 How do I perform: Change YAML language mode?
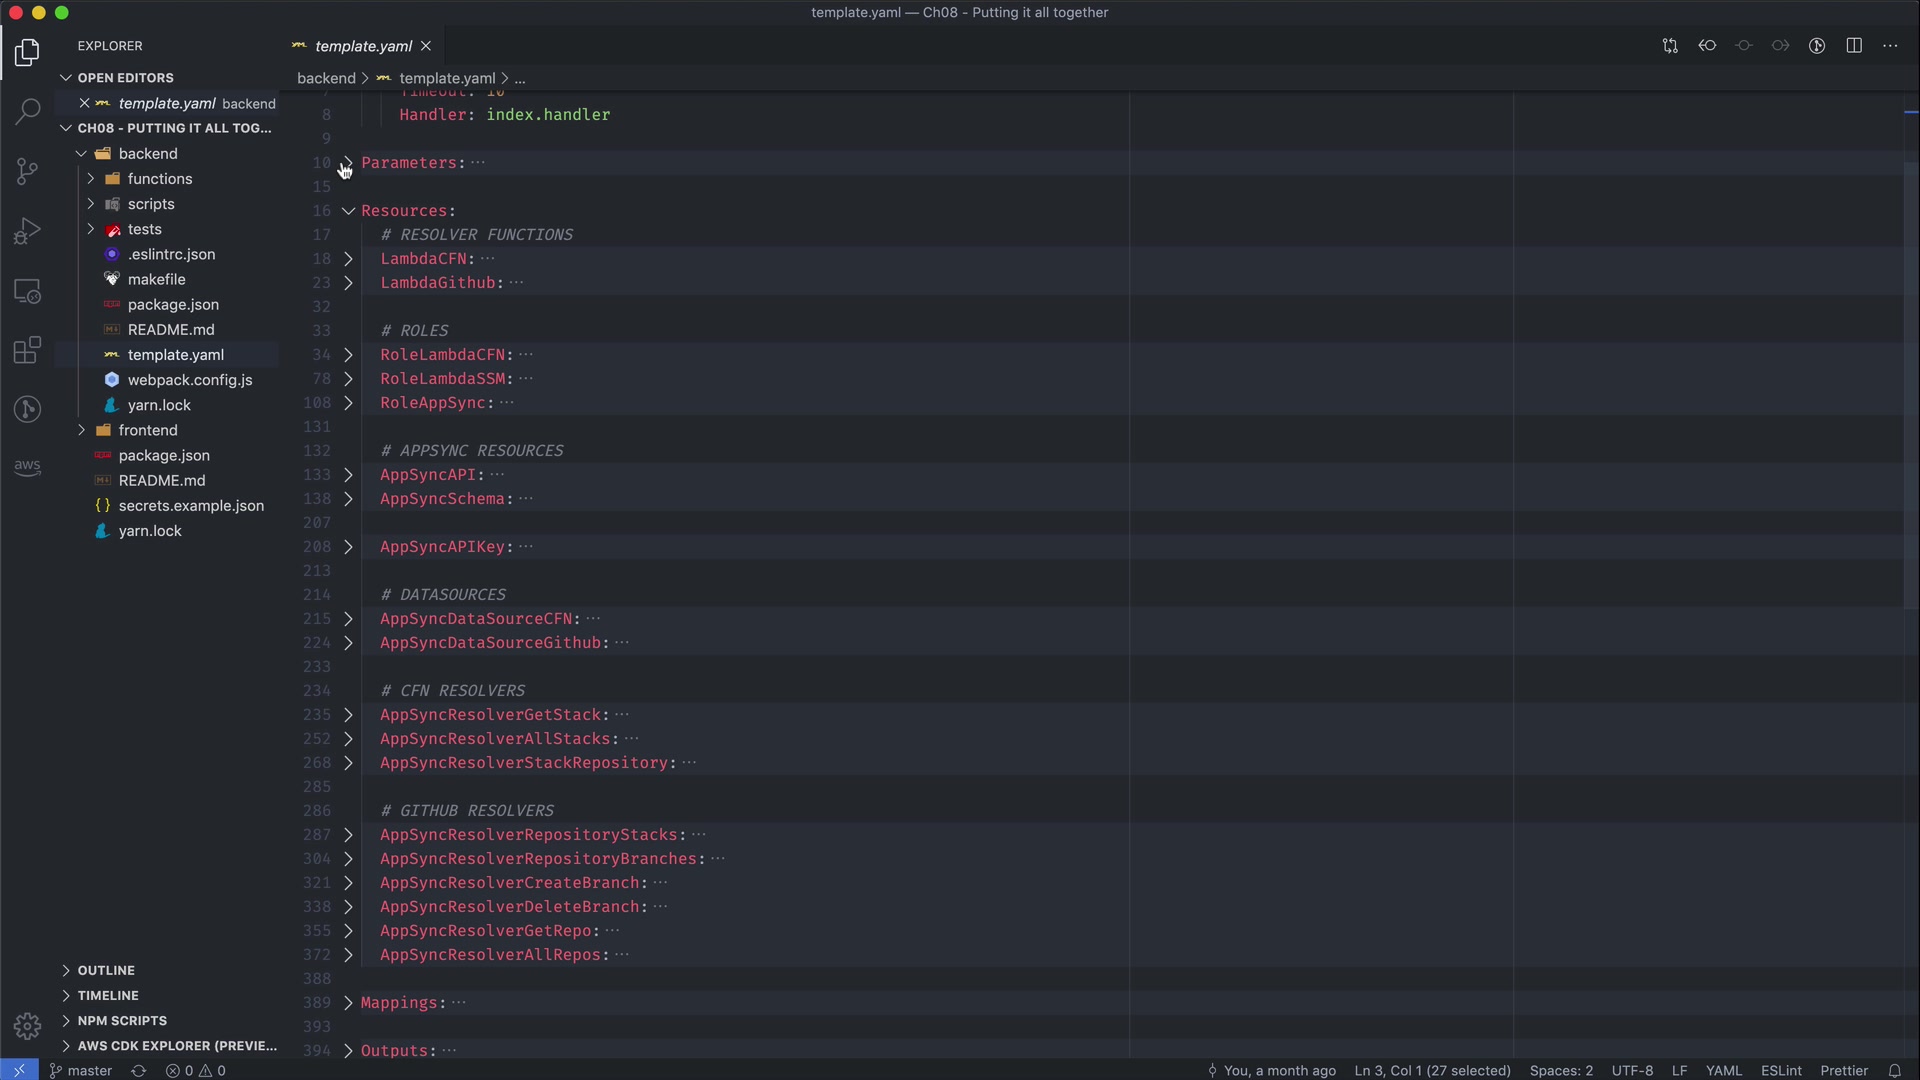tap(1723, 1070)
